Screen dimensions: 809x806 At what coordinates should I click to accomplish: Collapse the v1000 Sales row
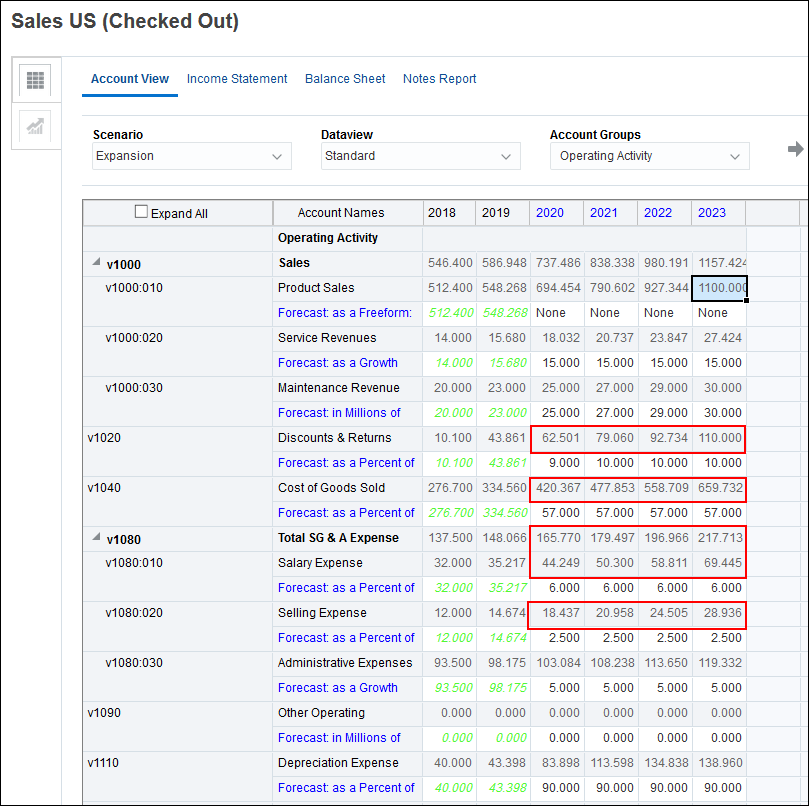coord(96,262)
